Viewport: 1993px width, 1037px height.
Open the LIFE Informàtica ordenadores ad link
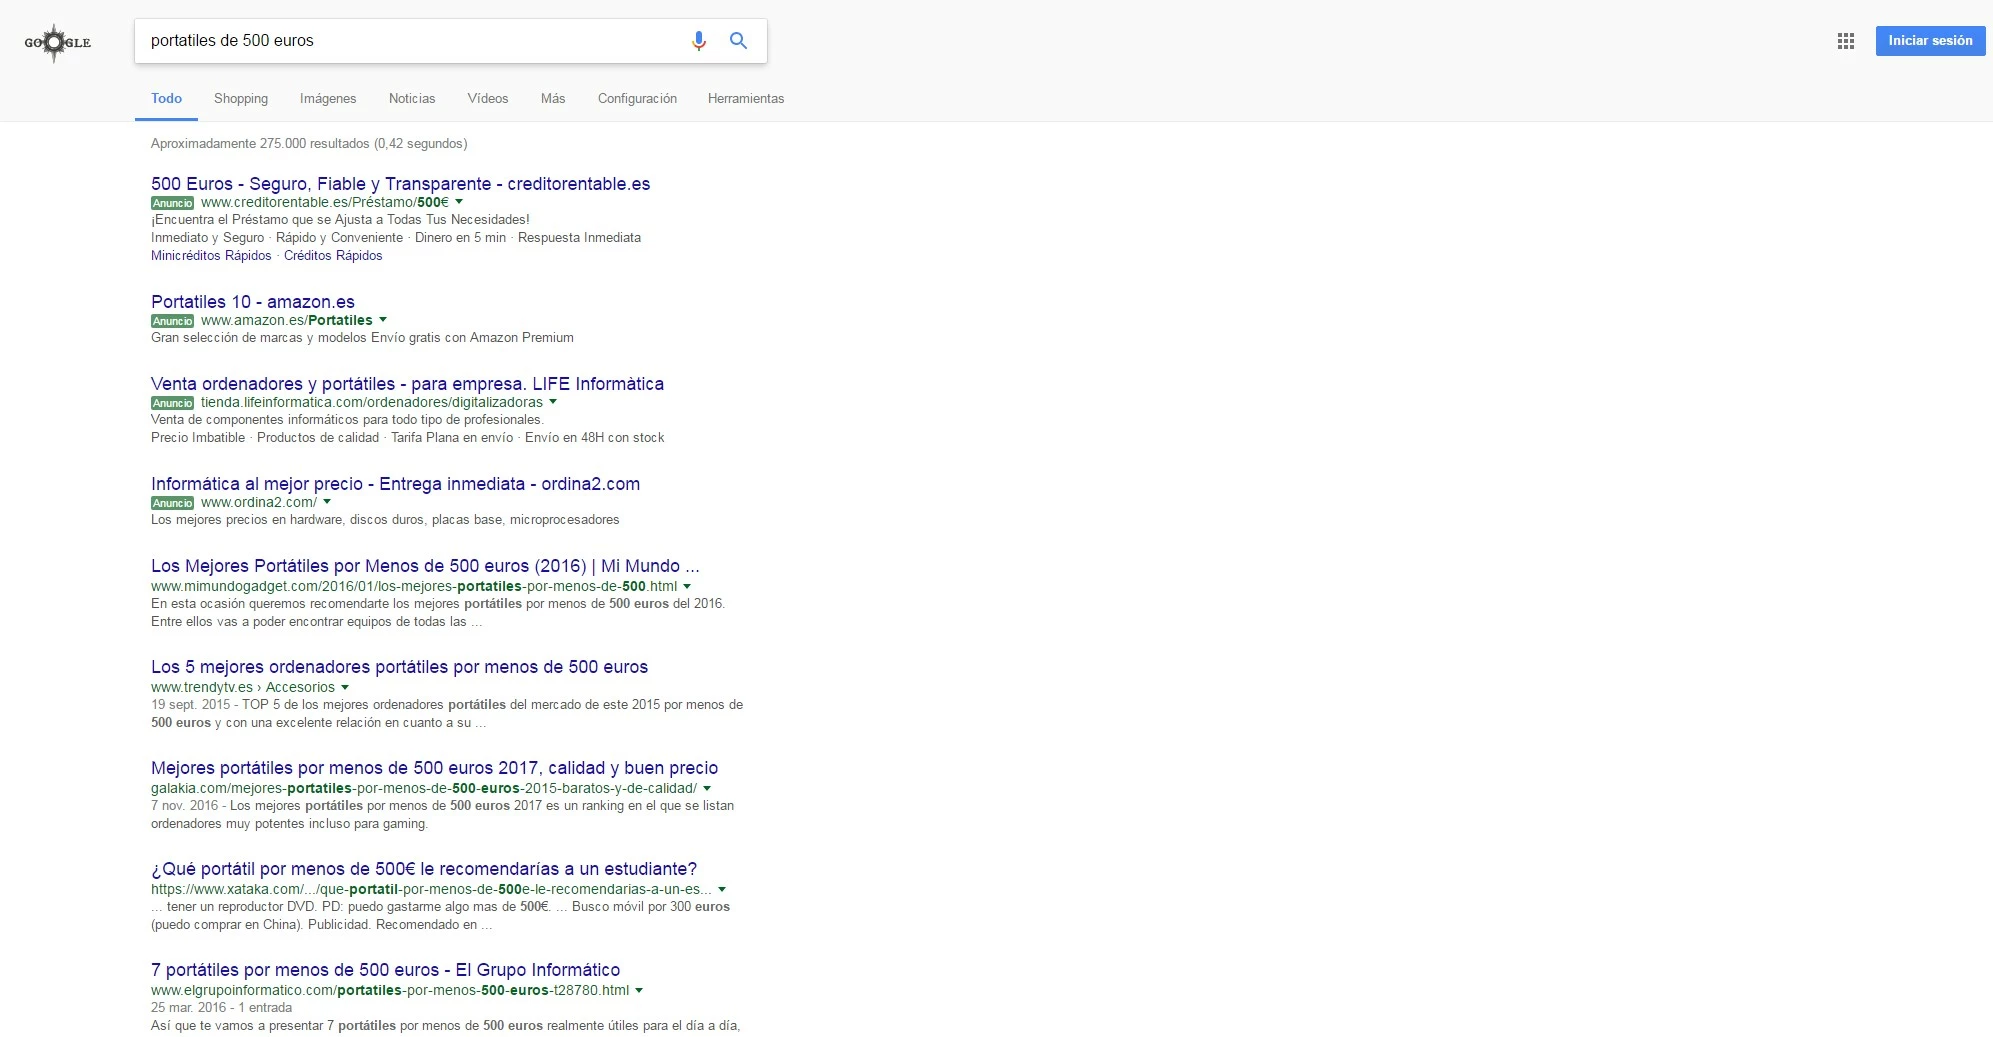click(x=407, y=384)
